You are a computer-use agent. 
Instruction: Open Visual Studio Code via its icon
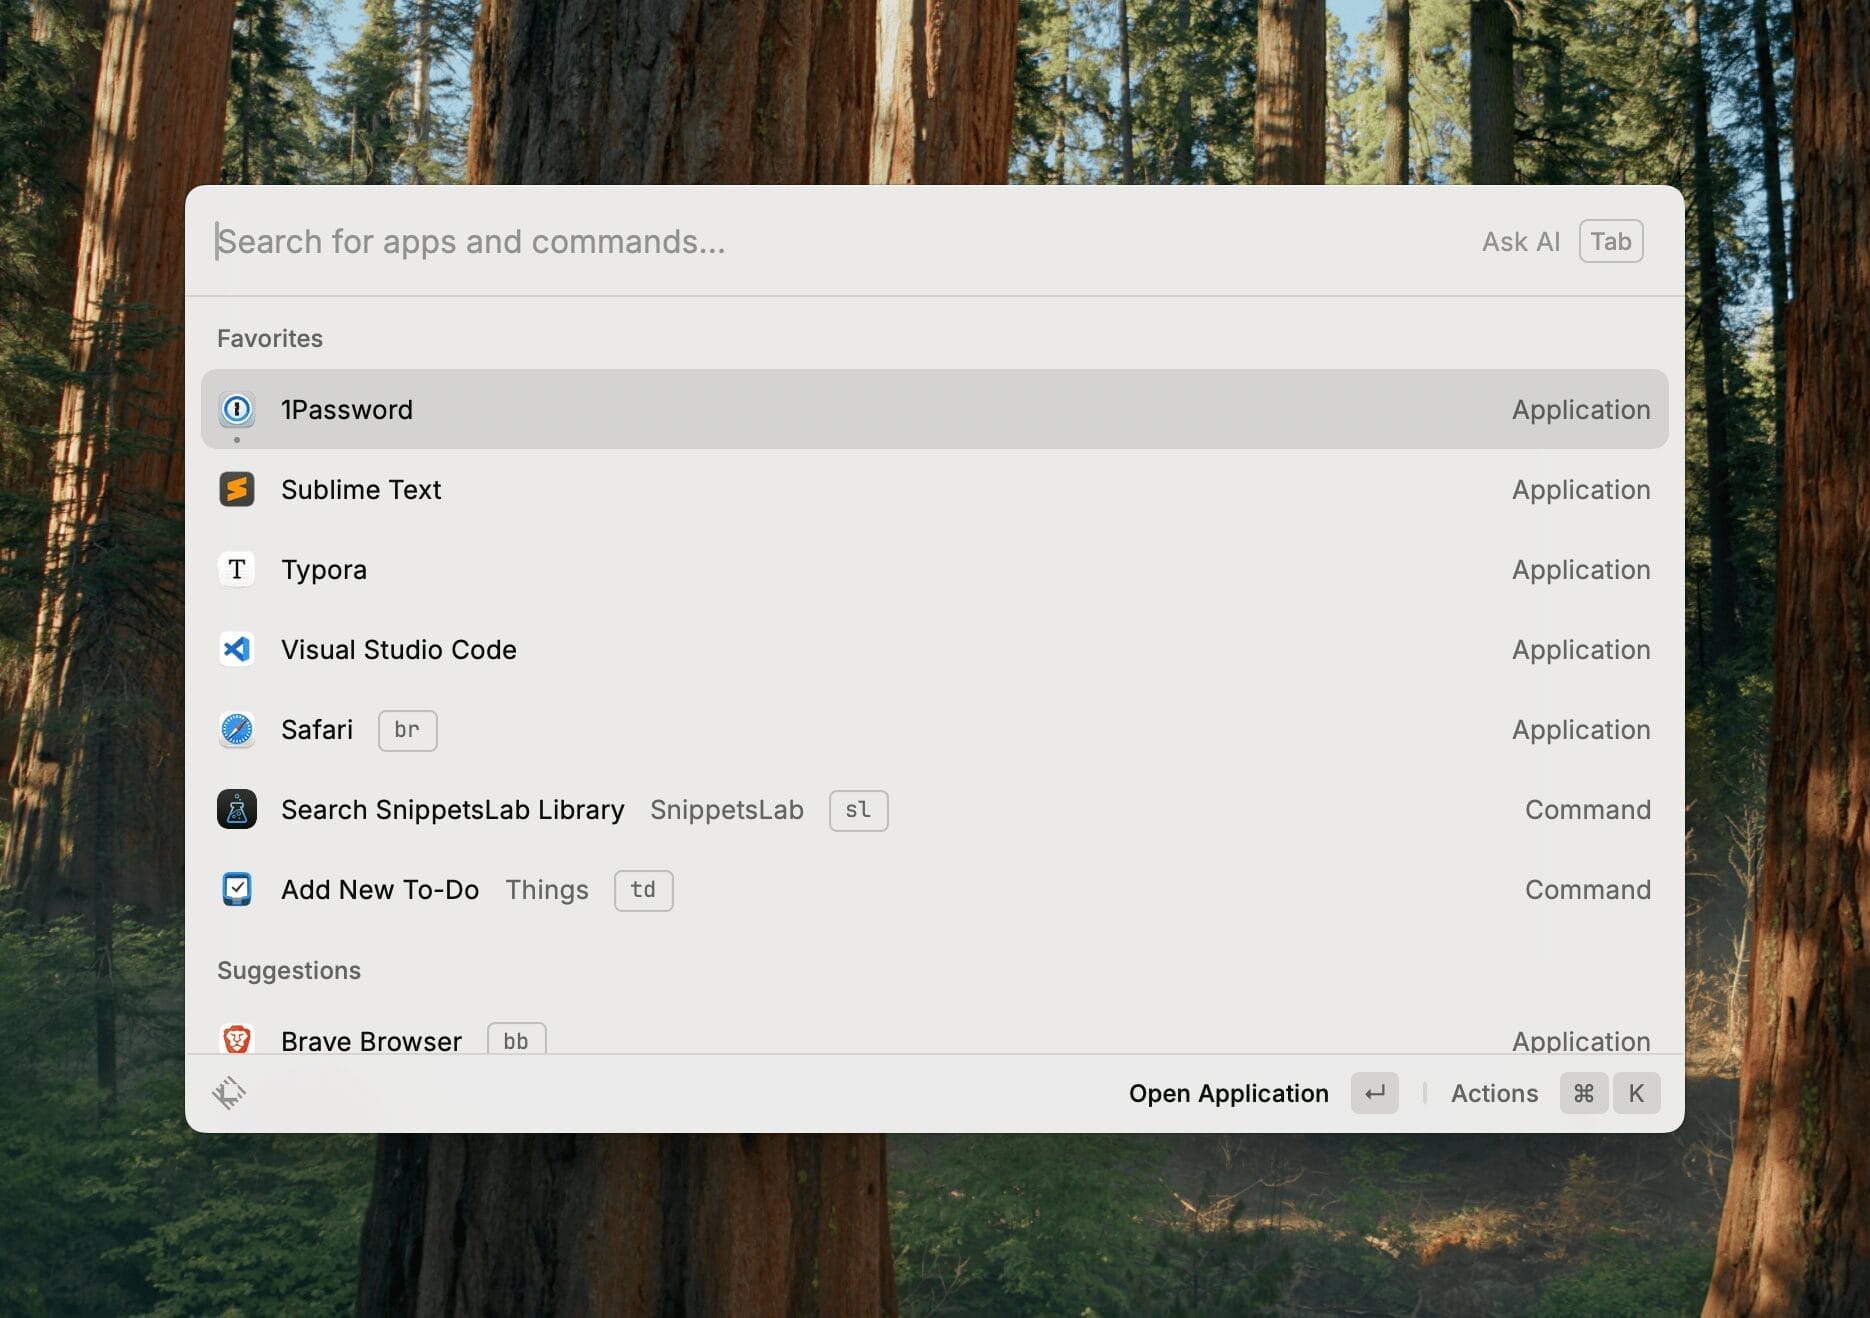click(x=237, y=649)
